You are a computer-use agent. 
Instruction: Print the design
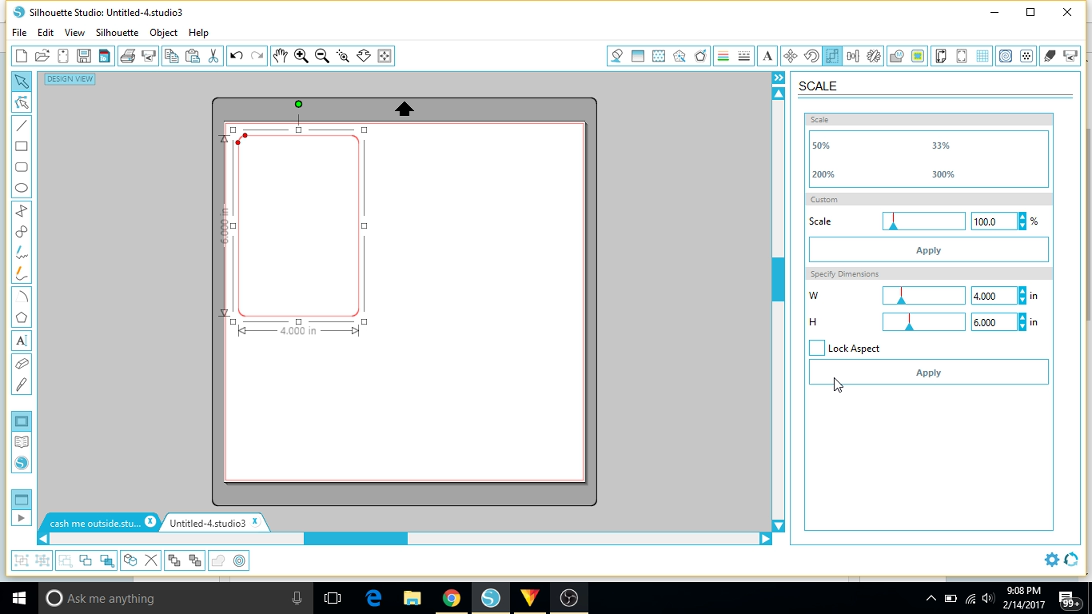point(127,56)
